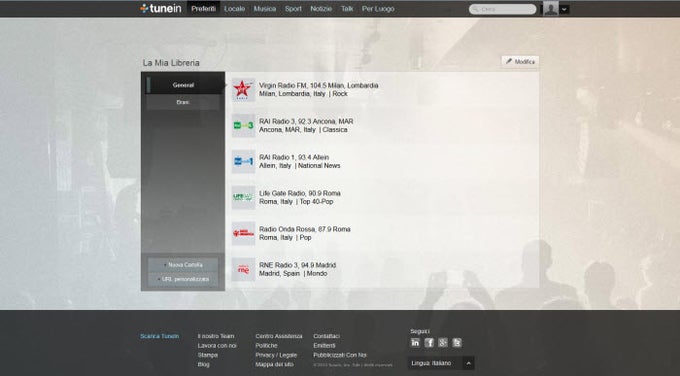
Task: Open the Mappa del sito link
Action: coord(275,364)
